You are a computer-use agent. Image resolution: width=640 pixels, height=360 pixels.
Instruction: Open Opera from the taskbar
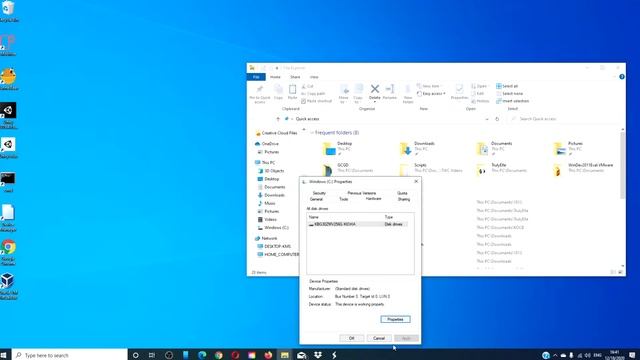click(x=235, y=355)
